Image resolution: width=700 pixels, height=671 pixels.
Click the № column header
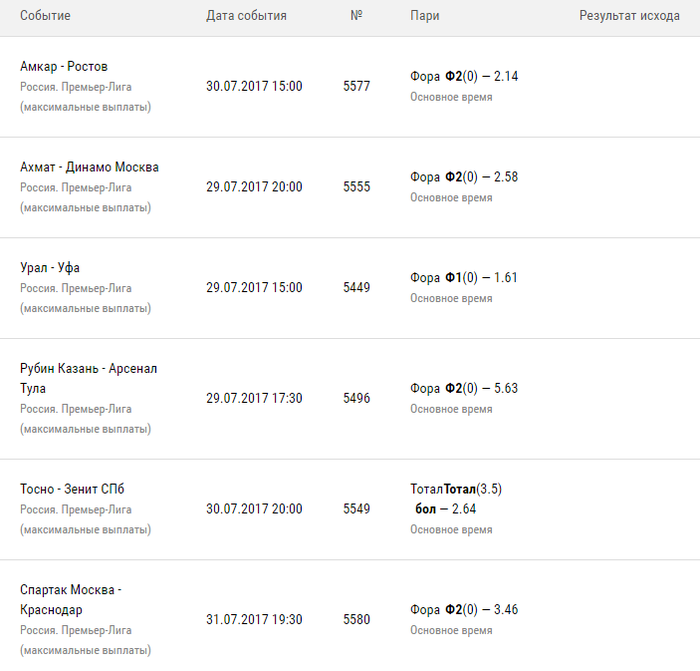click(356, 16)
